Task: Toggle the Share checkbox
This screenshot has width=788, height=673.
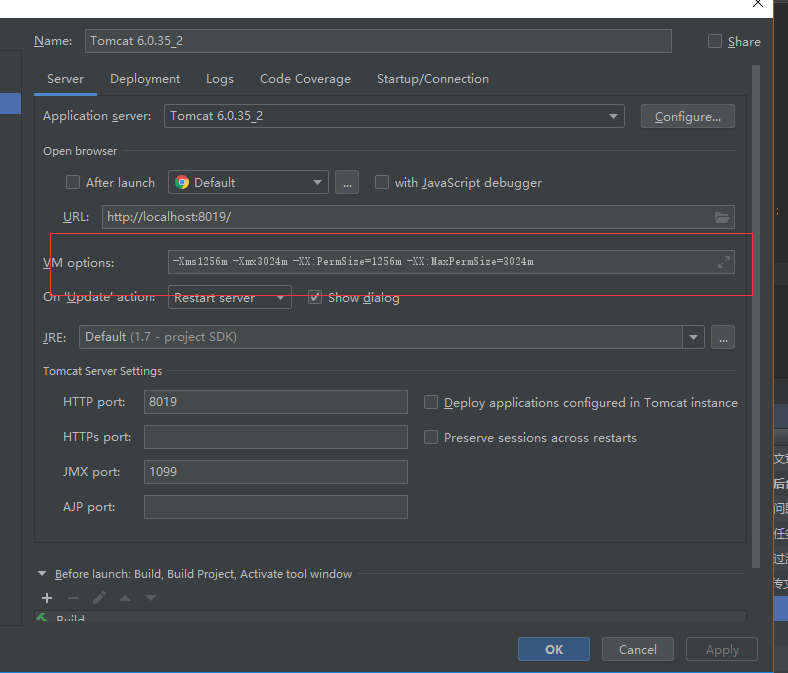Action: click(x=715, y=41)
